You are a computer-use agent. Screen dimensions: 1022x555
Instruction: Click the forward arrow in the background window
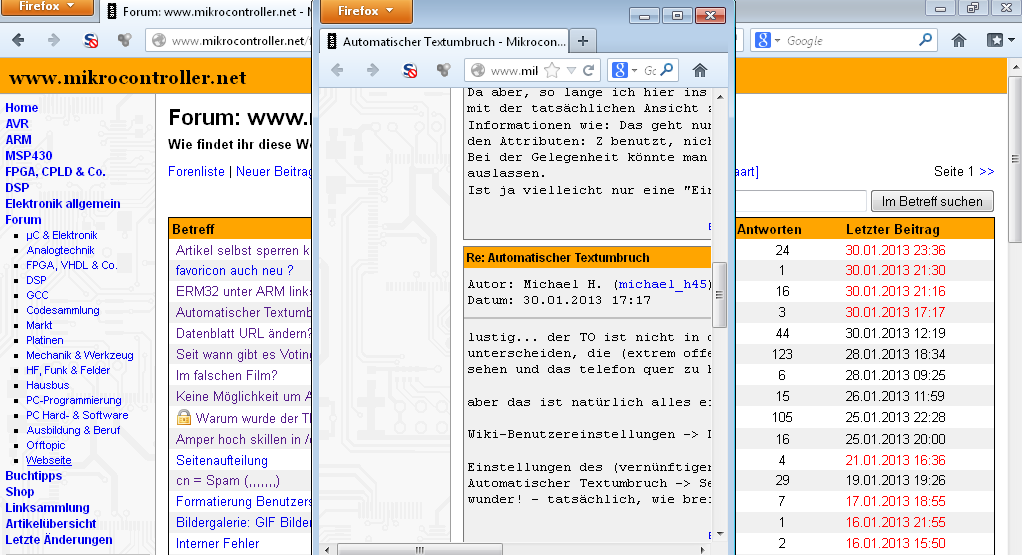(x=54, y=40)
